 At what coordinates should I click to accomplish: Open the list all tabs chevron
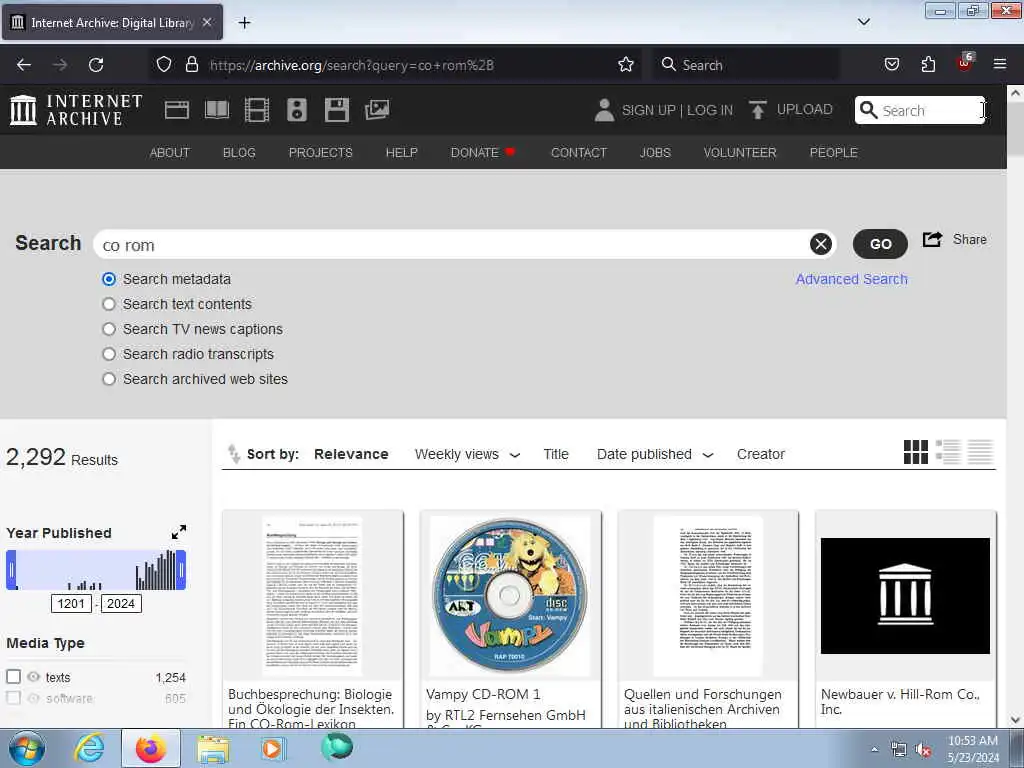coord(863,22)
